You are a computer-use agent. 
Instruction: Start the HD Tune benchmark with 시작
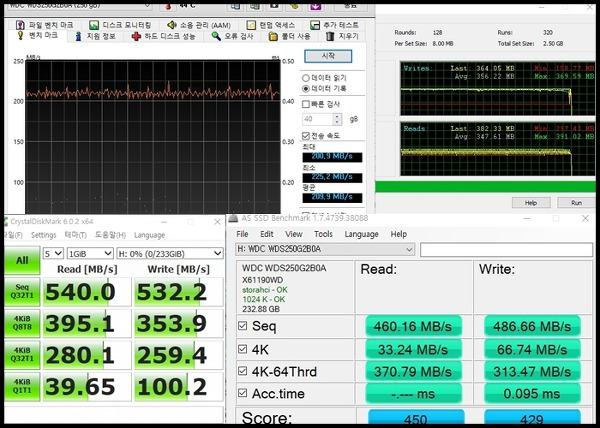[x=328, y=56]
